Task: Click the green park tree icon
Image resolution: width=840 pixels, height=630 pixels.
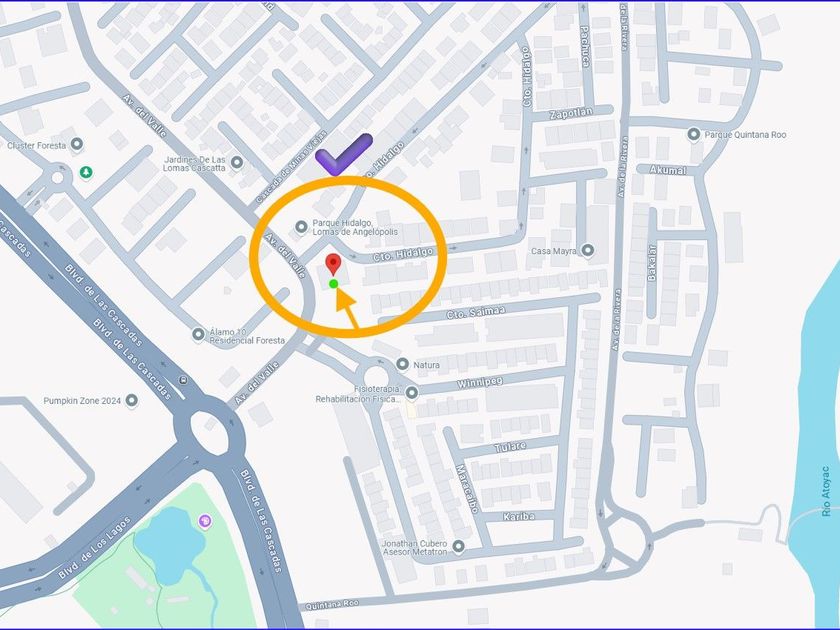Action: [86, 172]
